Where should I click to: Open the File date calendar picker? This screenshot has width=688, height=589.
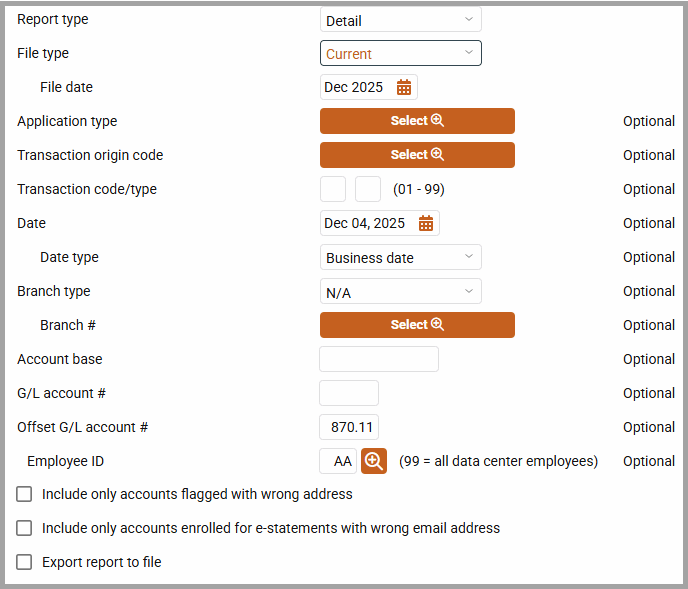click(404, 88)
